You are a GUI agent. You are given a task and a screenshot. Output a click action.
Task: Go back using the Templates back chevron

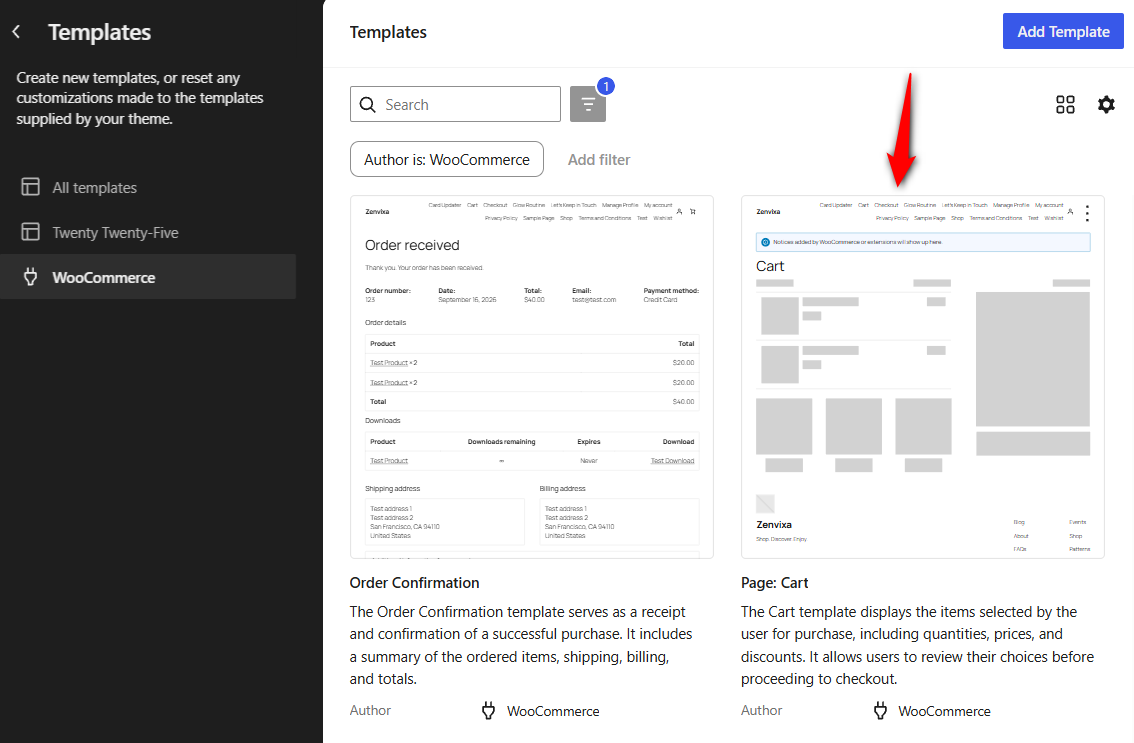(x=17, y=32)
